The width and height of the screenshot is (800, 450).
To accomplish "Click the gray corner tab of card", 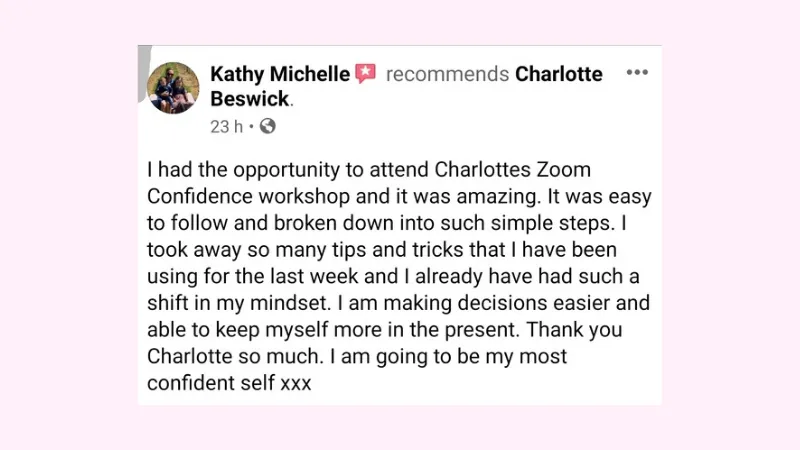I will point(144,73).
